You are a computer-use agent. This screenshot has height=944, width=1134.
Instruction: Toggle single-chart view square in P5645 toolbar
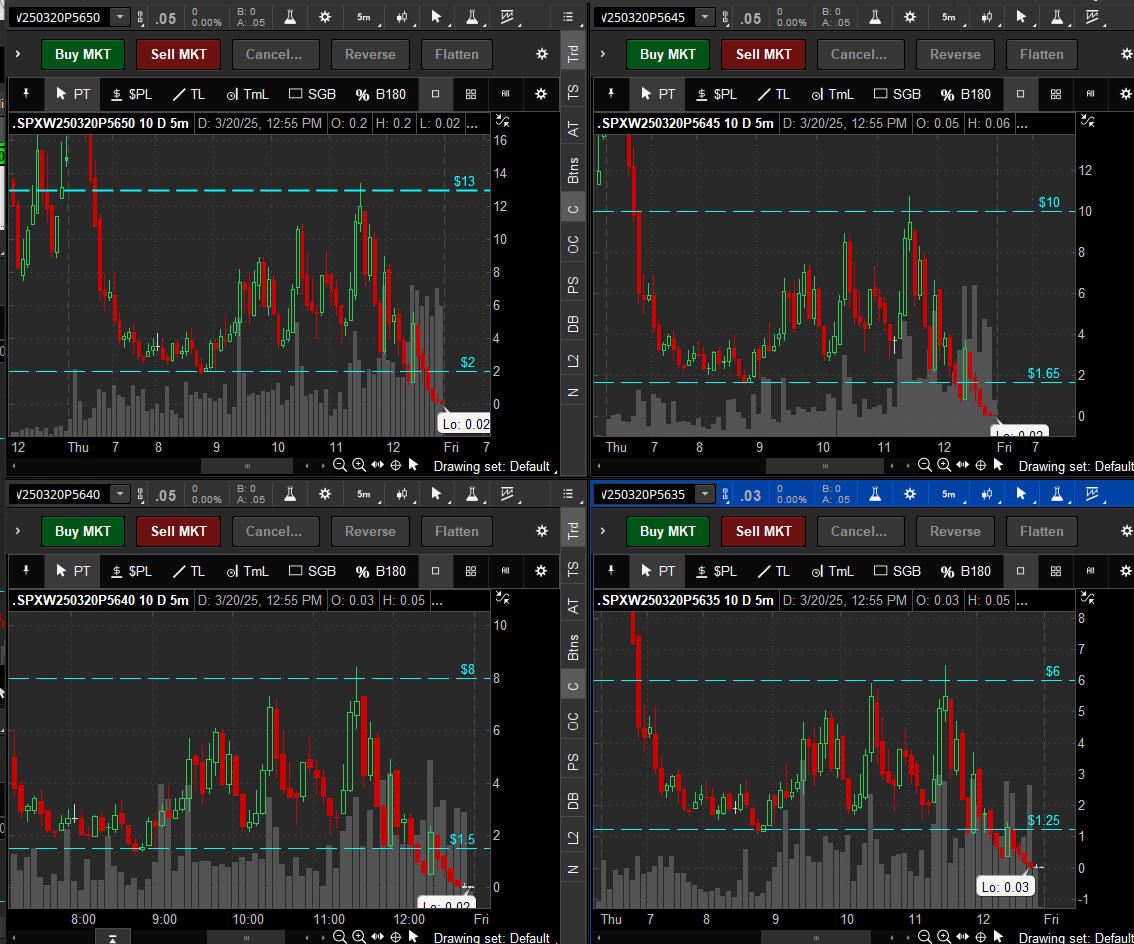tap(1020, 94)
